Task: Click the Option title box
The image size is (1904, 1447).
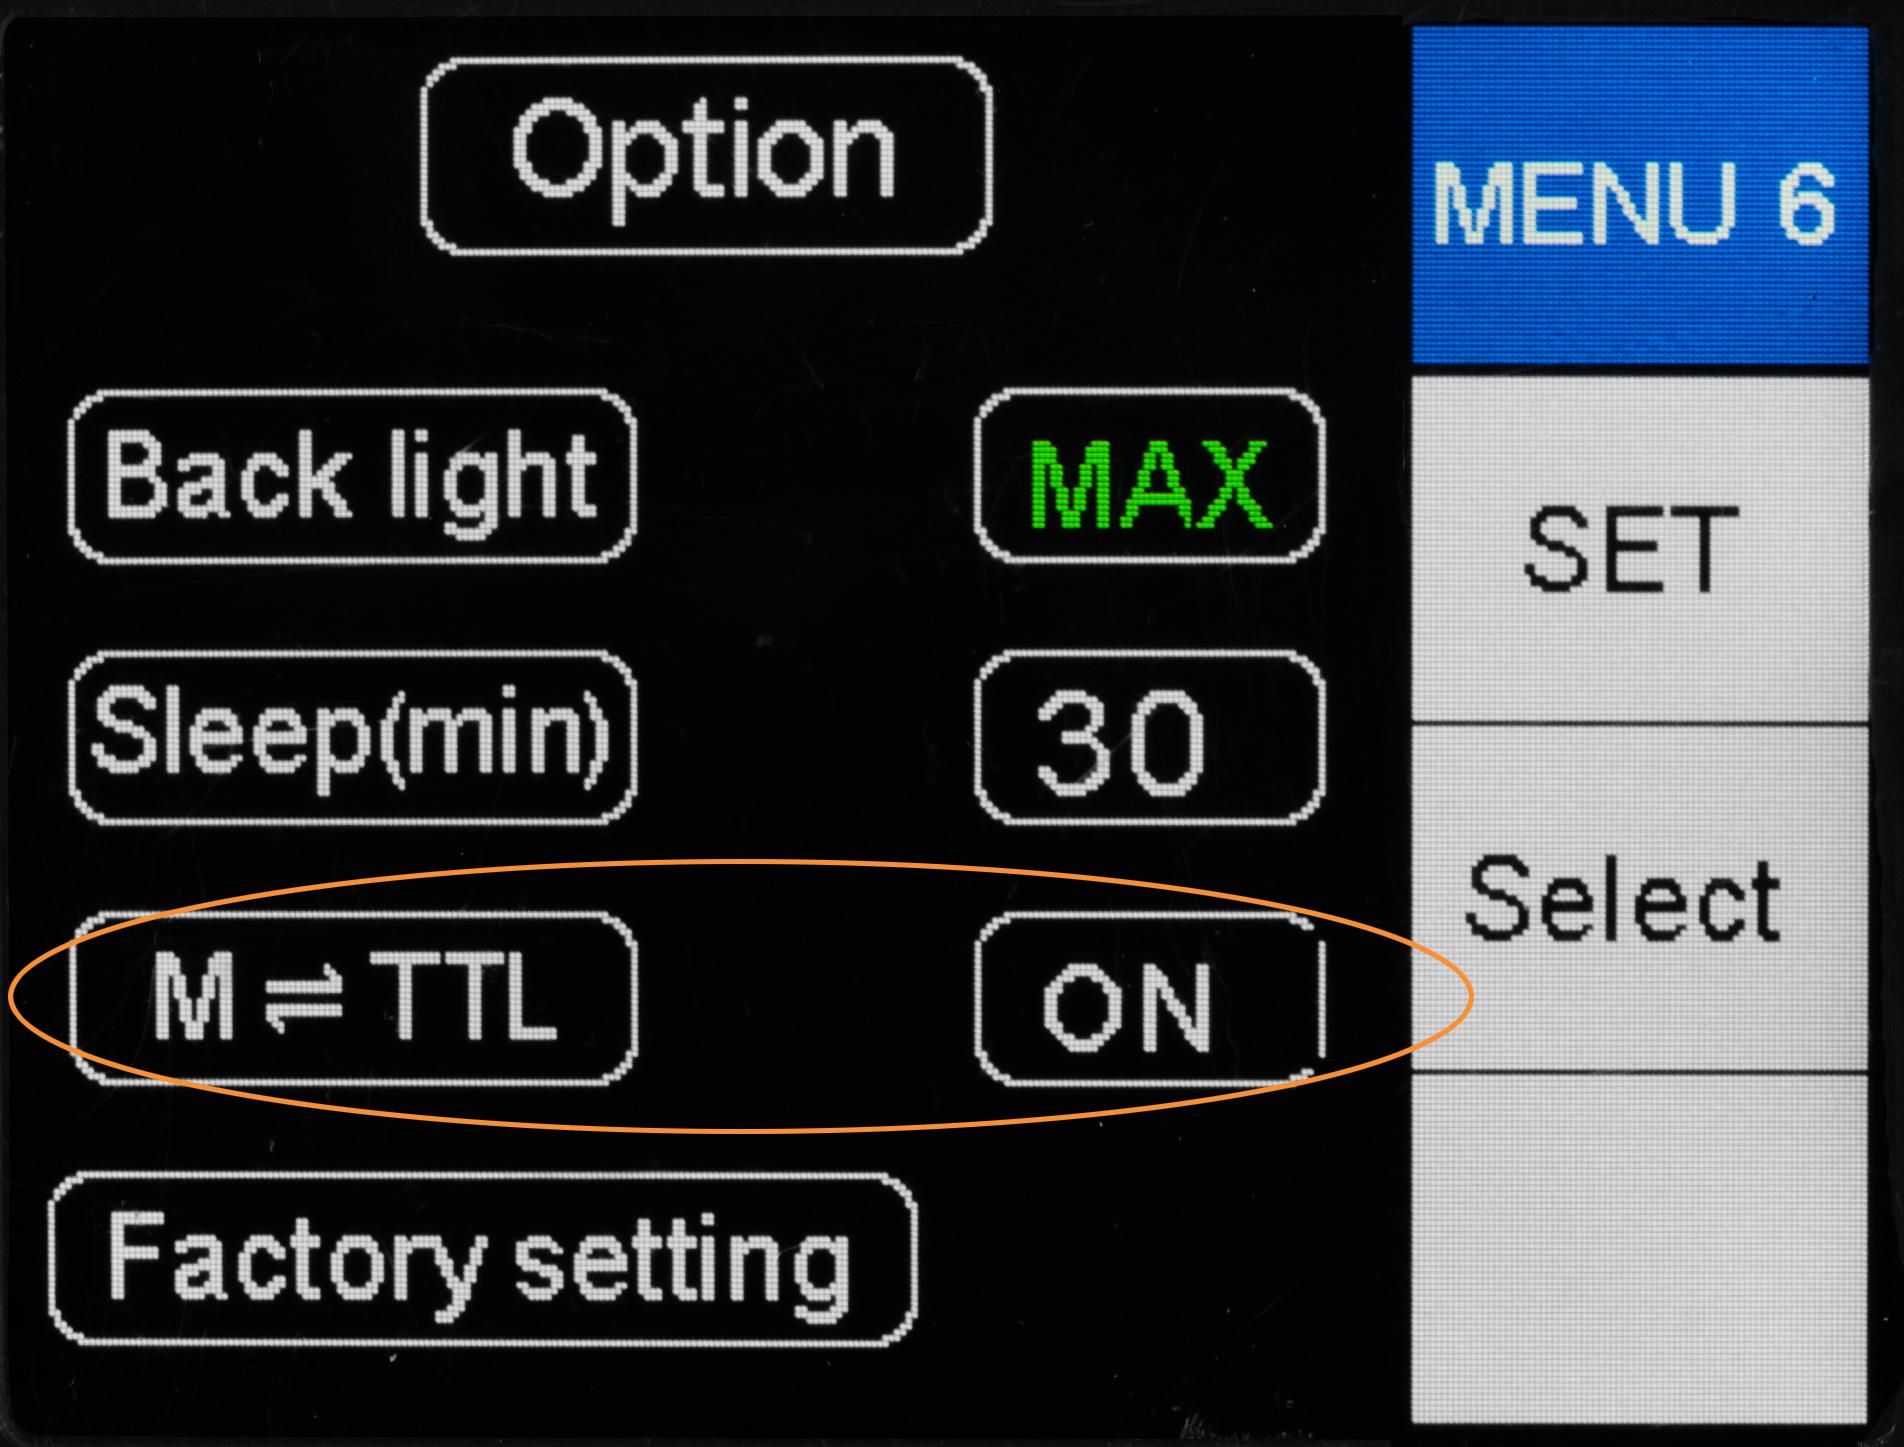Action: [x=706, y=157]
